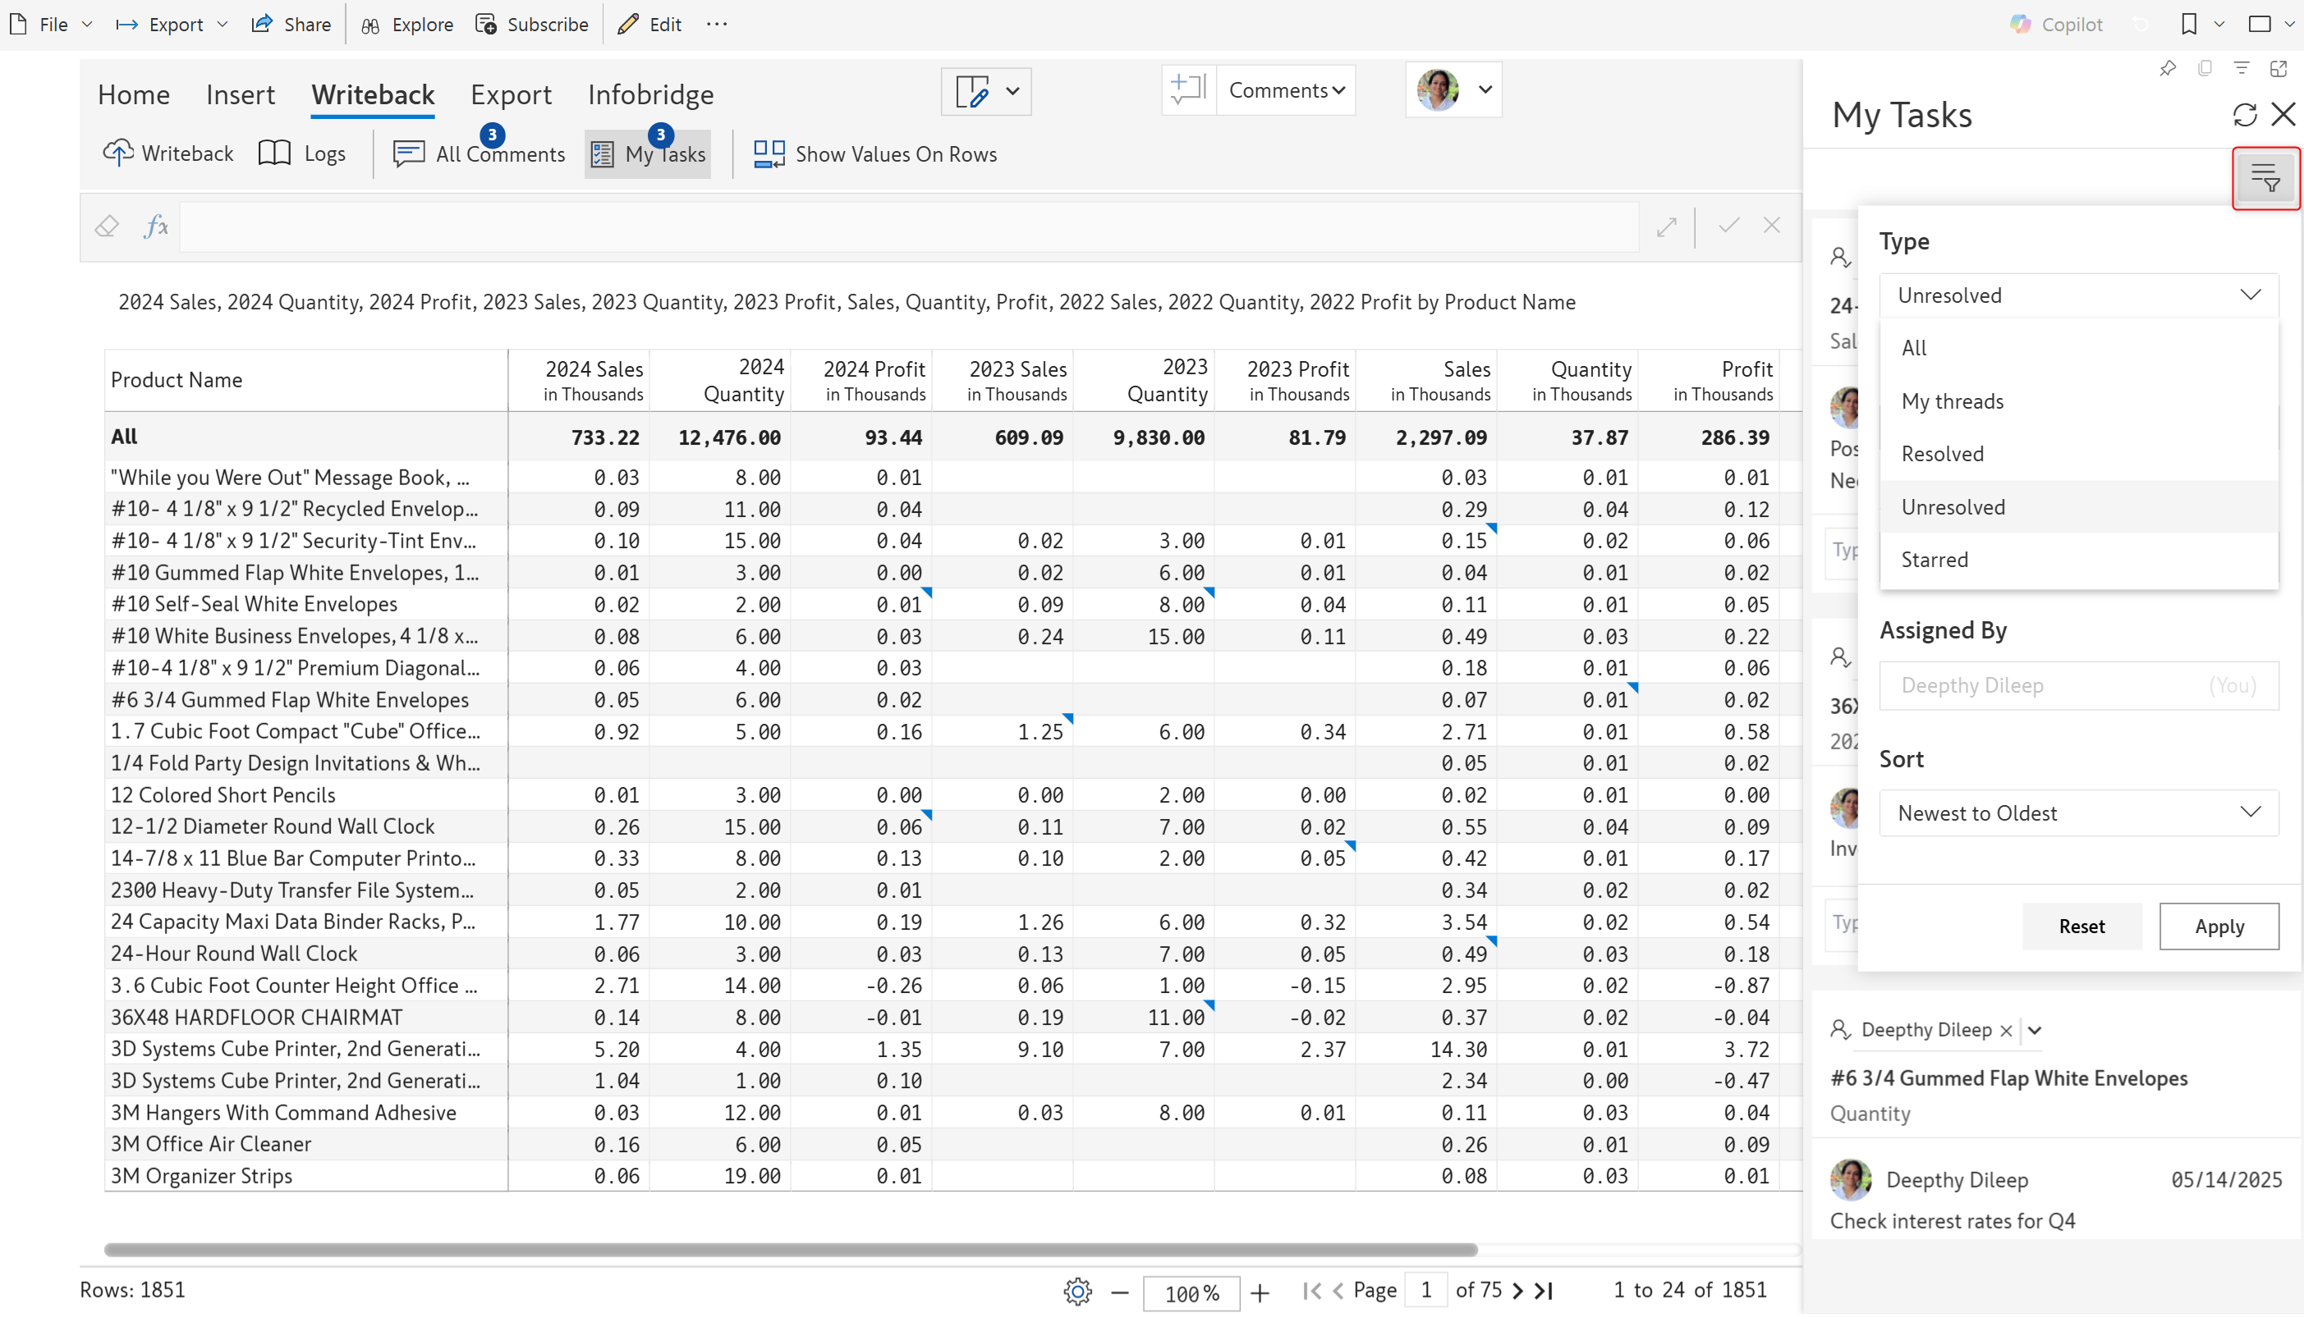Image resolution: width=2304 pixels, height=1318 pixels.
Task: Click the horizontal table scrollbar
Action: [790, 1249]
